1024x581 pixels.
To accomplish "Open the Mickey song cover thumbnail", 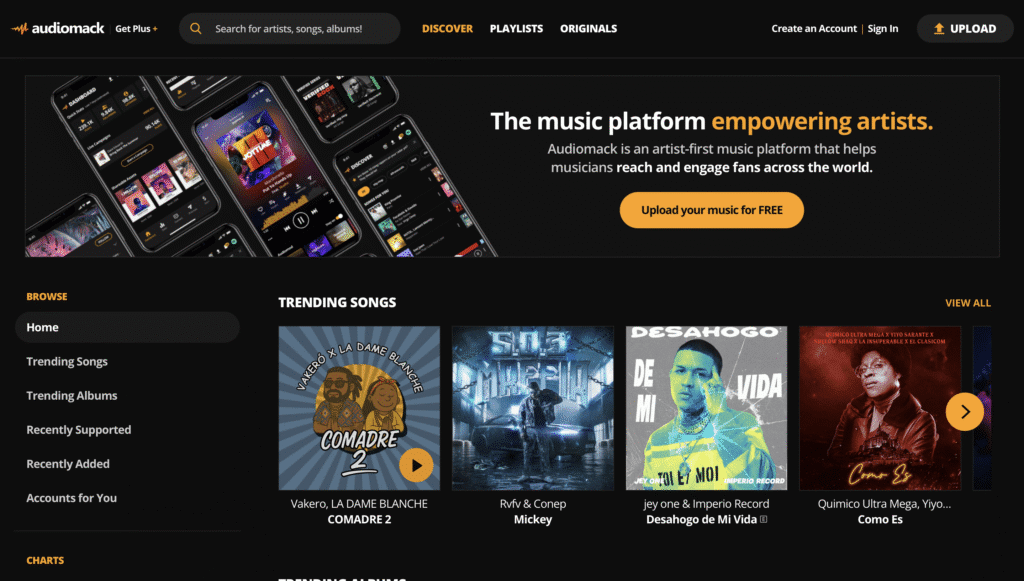I will point(533,408).
